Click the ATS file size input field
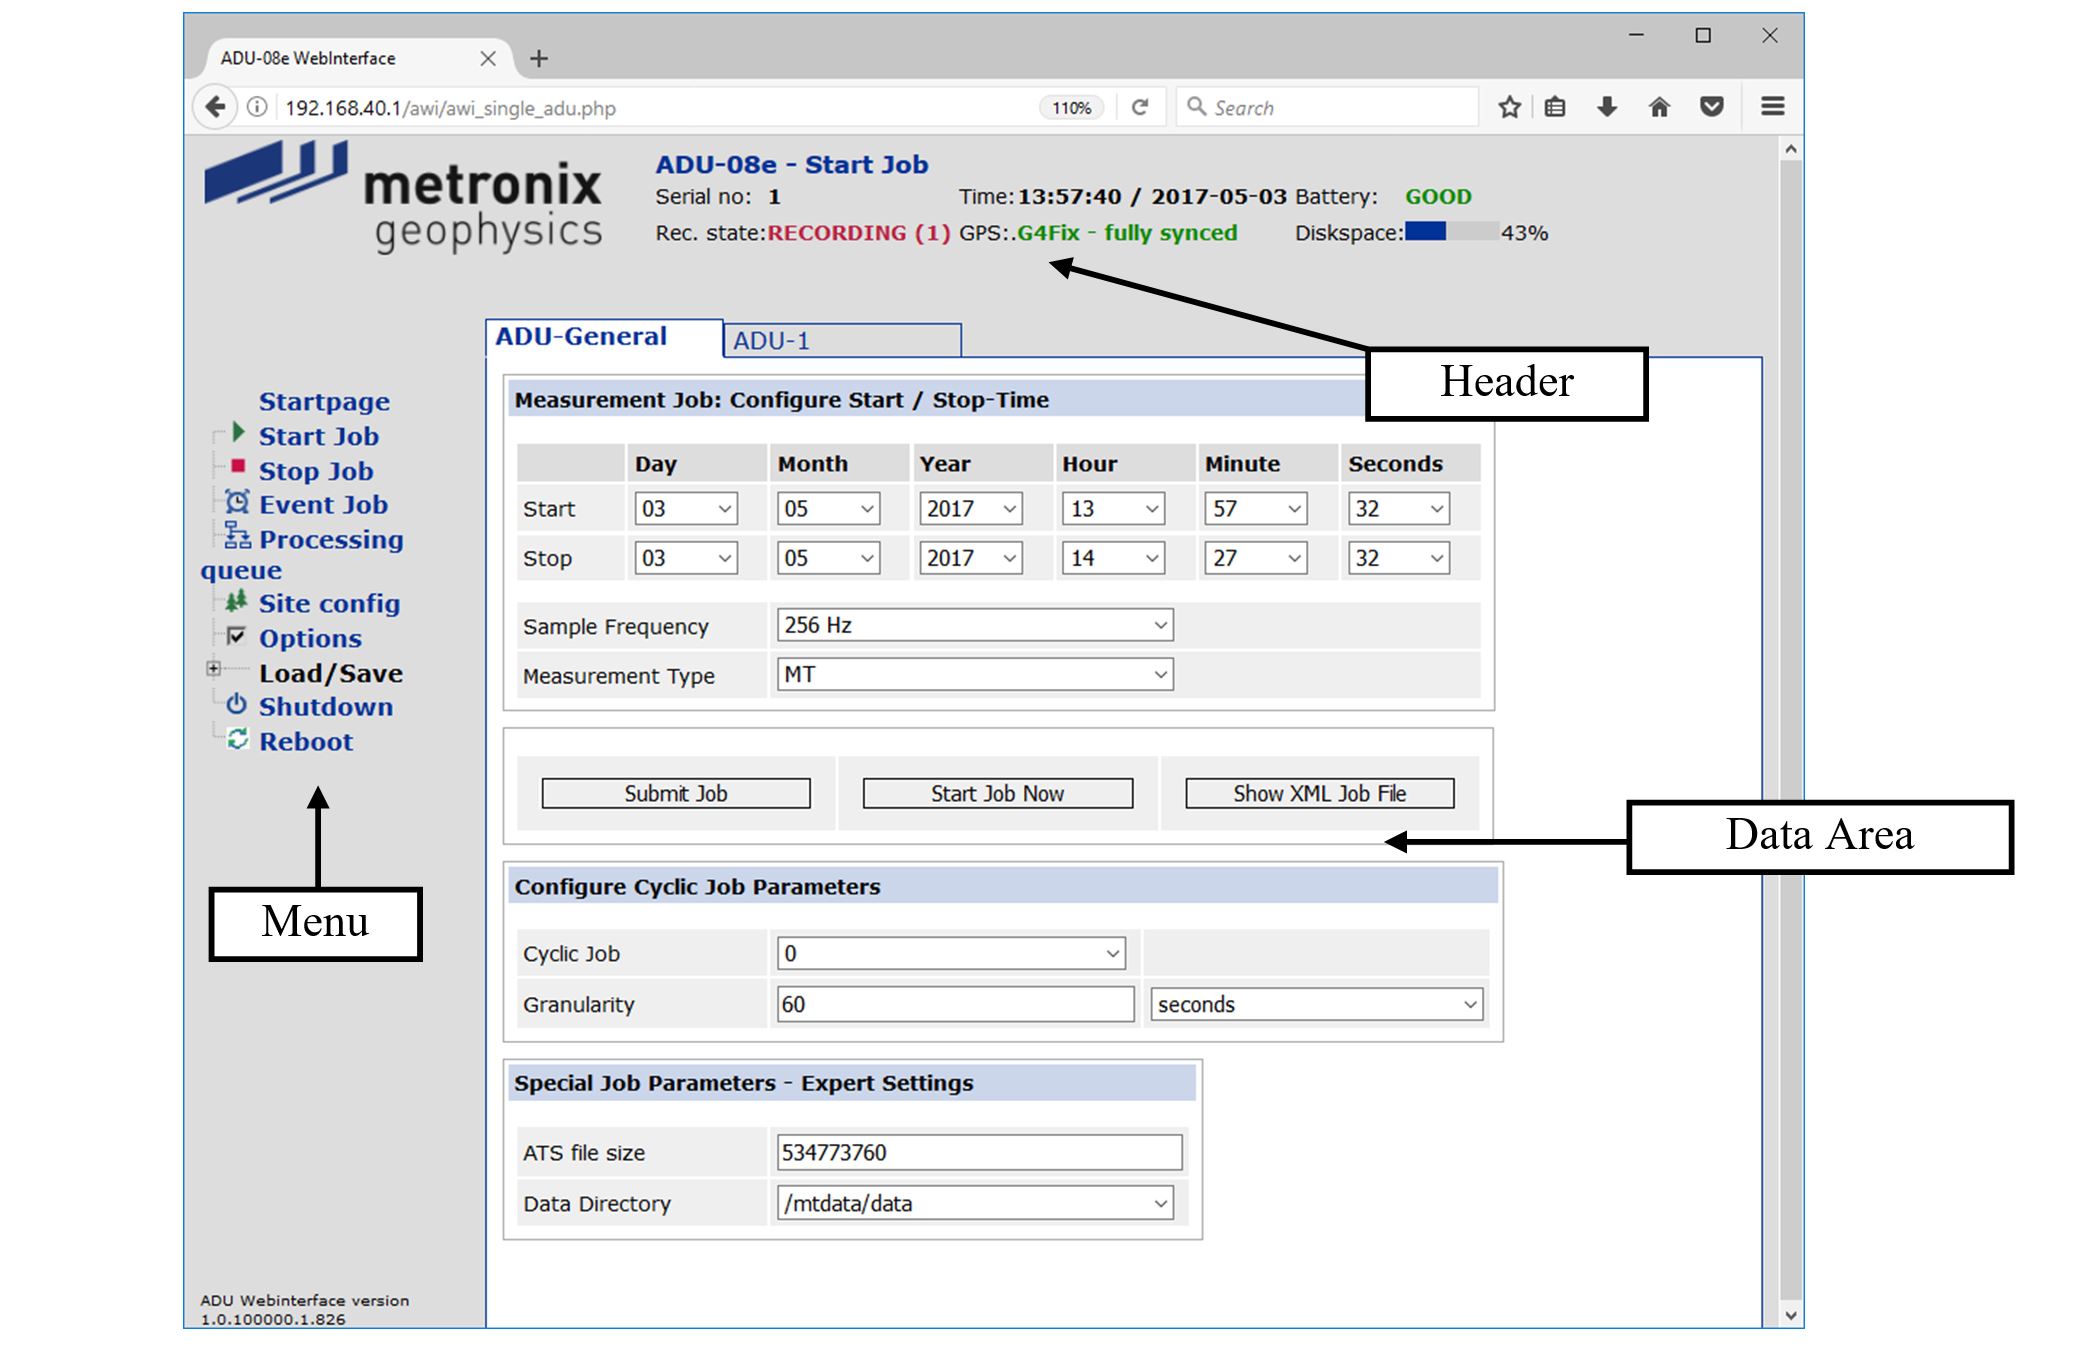2095x1347 pixels. pos(980,1153)
